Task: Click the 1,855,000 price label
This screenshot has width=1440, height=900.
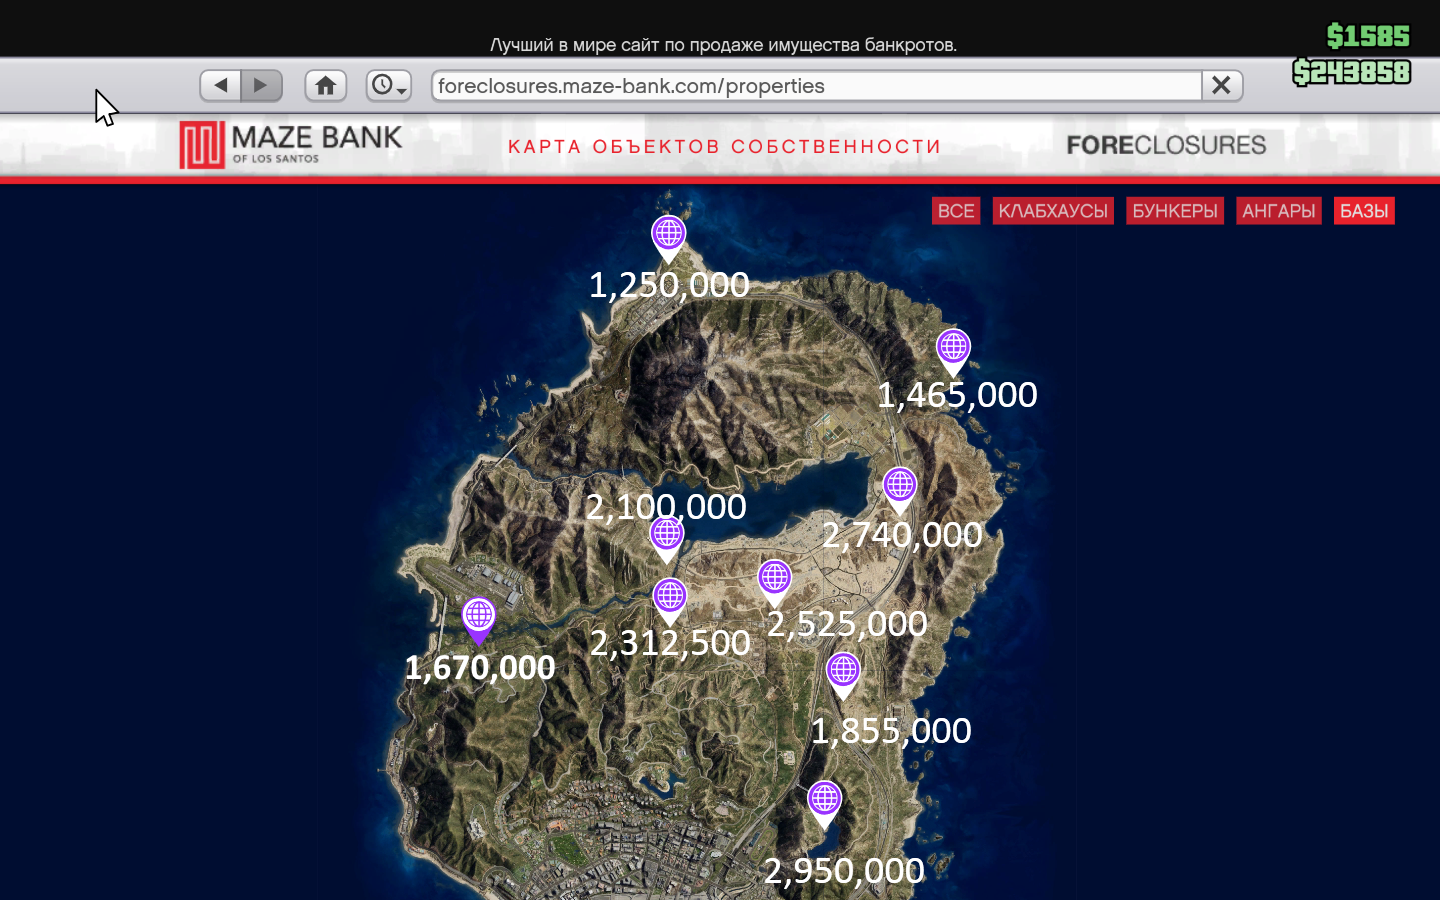Action: tap(891, 731)
